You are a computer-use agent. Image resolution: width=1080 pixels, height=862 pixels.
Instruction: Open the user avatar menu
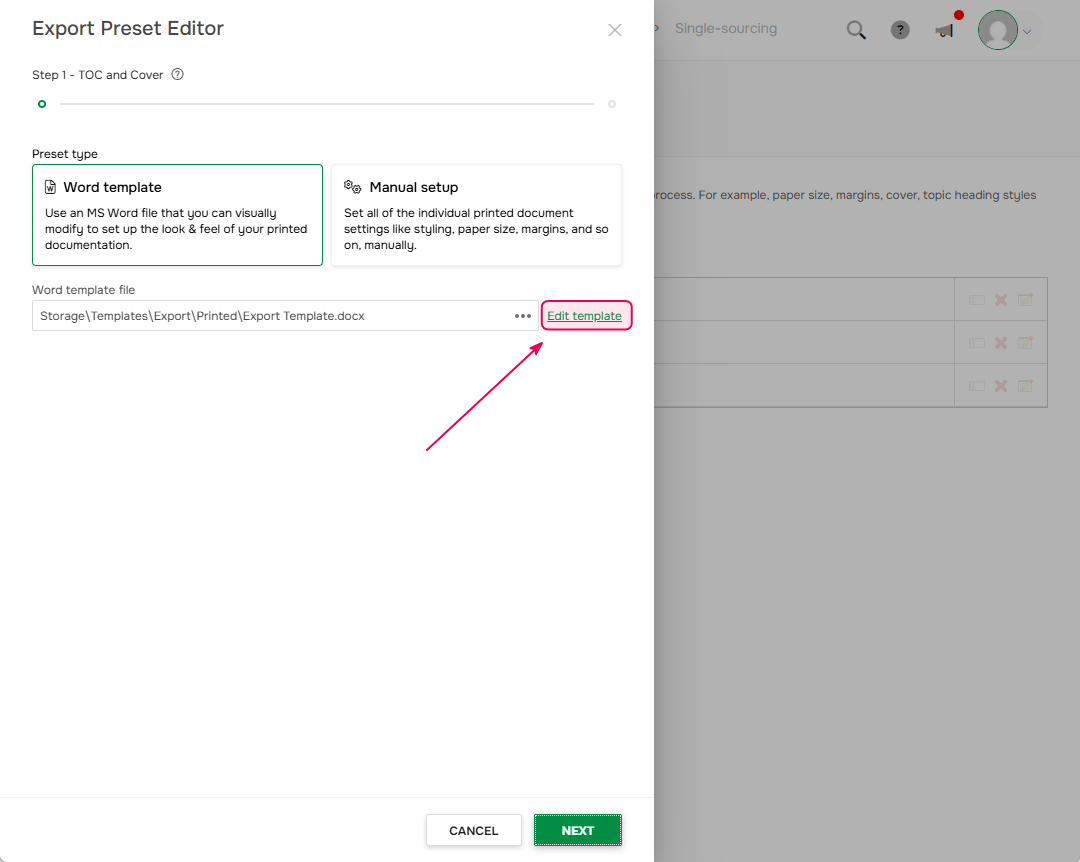(997, 30)
